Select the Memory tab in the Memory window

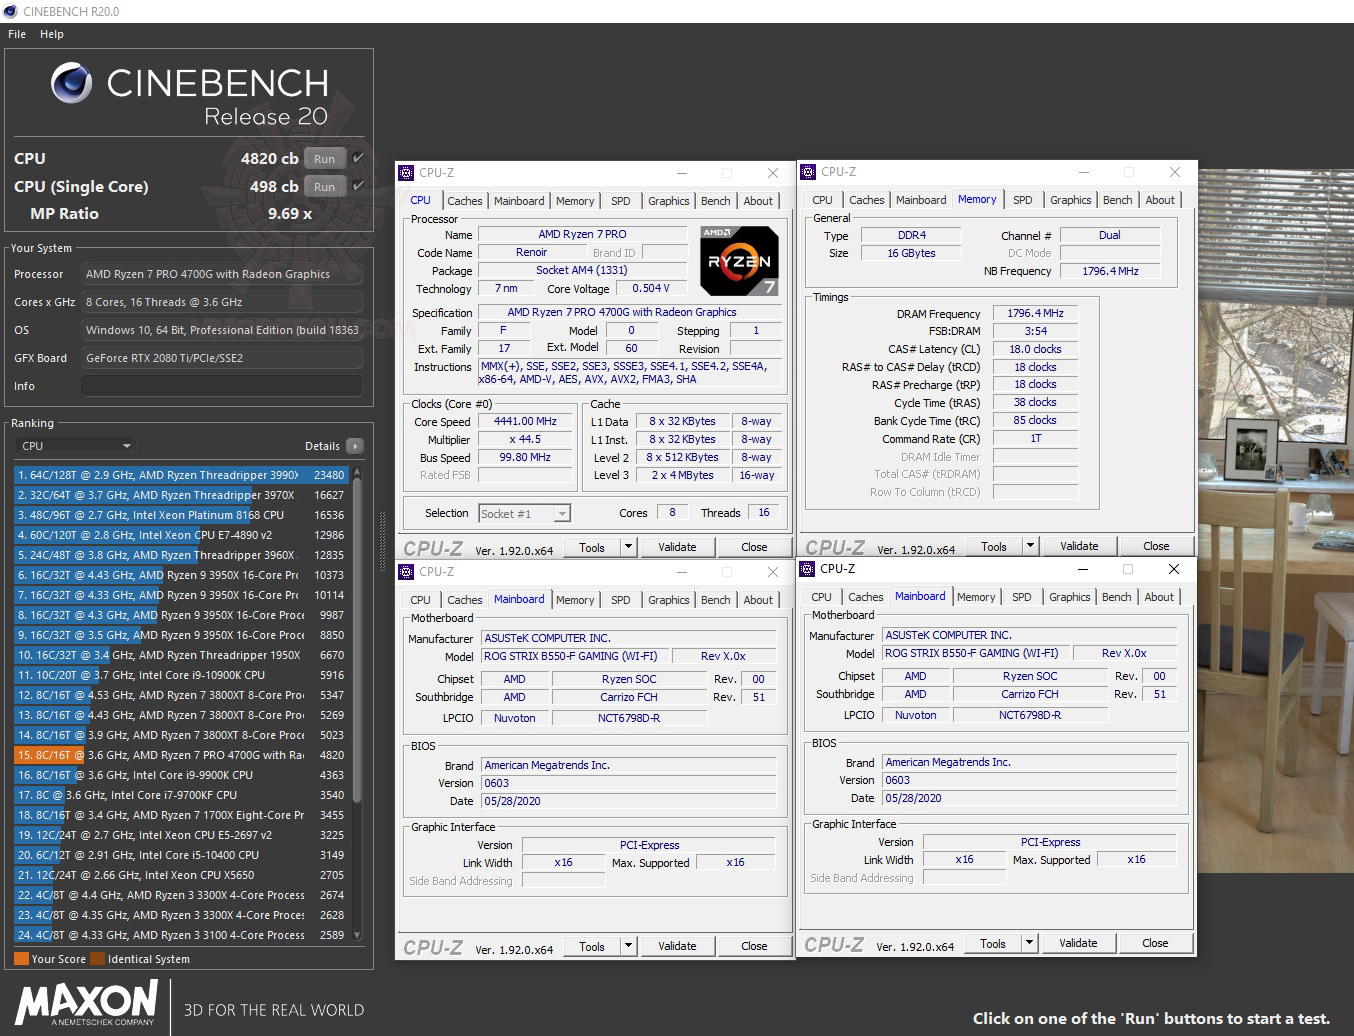(977, 199)
